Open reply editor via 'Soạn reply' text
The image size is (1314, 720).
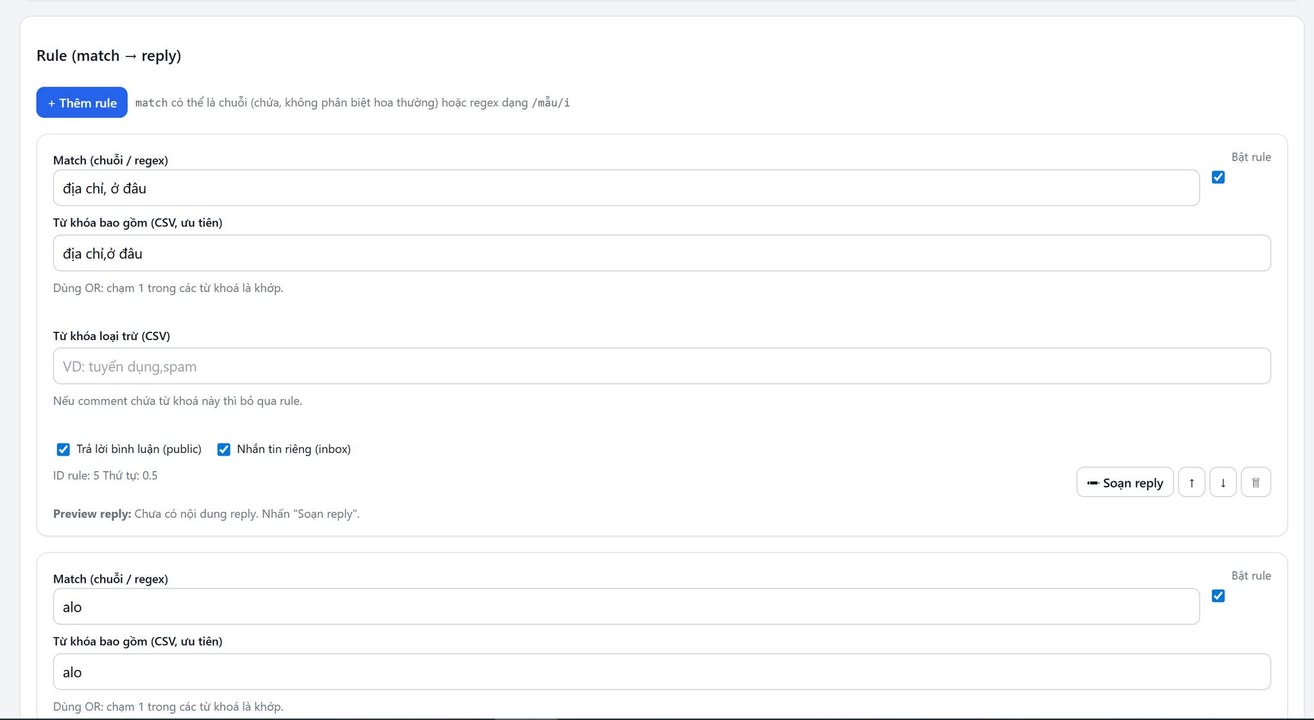click(x=1133, y=483)
